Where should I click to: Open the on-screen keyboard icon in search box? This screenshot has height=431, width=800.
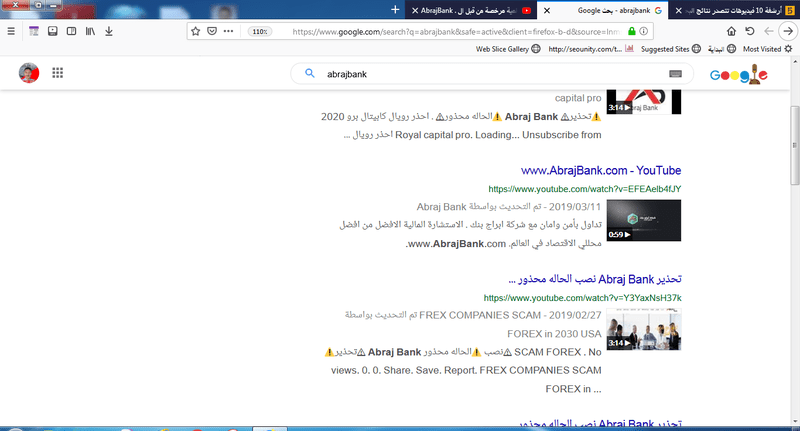point(675,74)
